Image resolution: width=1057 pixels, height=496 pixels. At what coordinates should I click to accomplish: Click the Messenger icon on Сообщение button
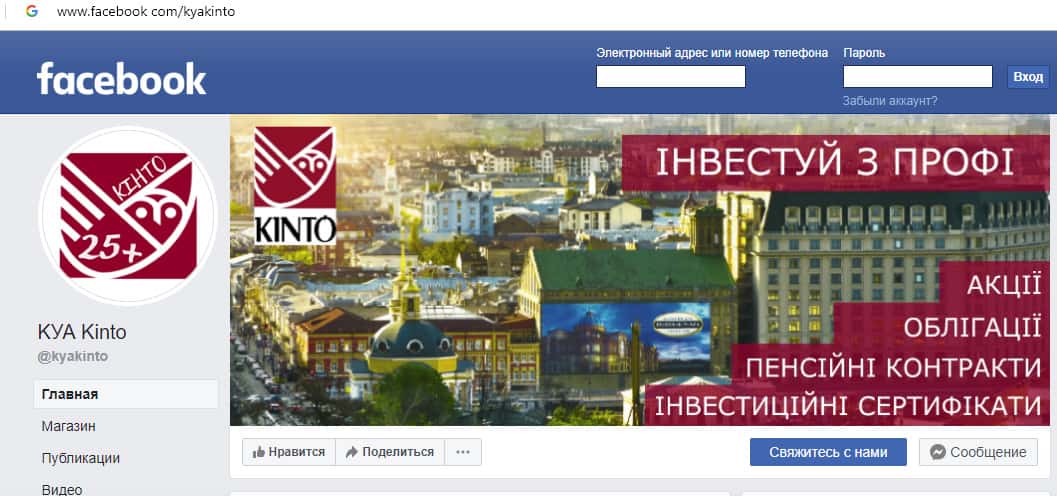coord(937,452)
